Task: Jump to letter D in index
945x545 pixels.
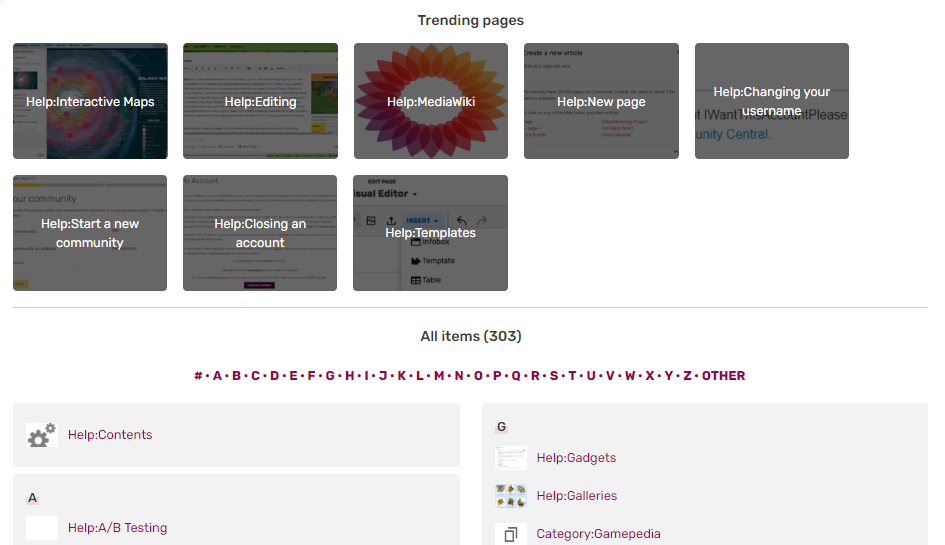Action: pos(274,376)
